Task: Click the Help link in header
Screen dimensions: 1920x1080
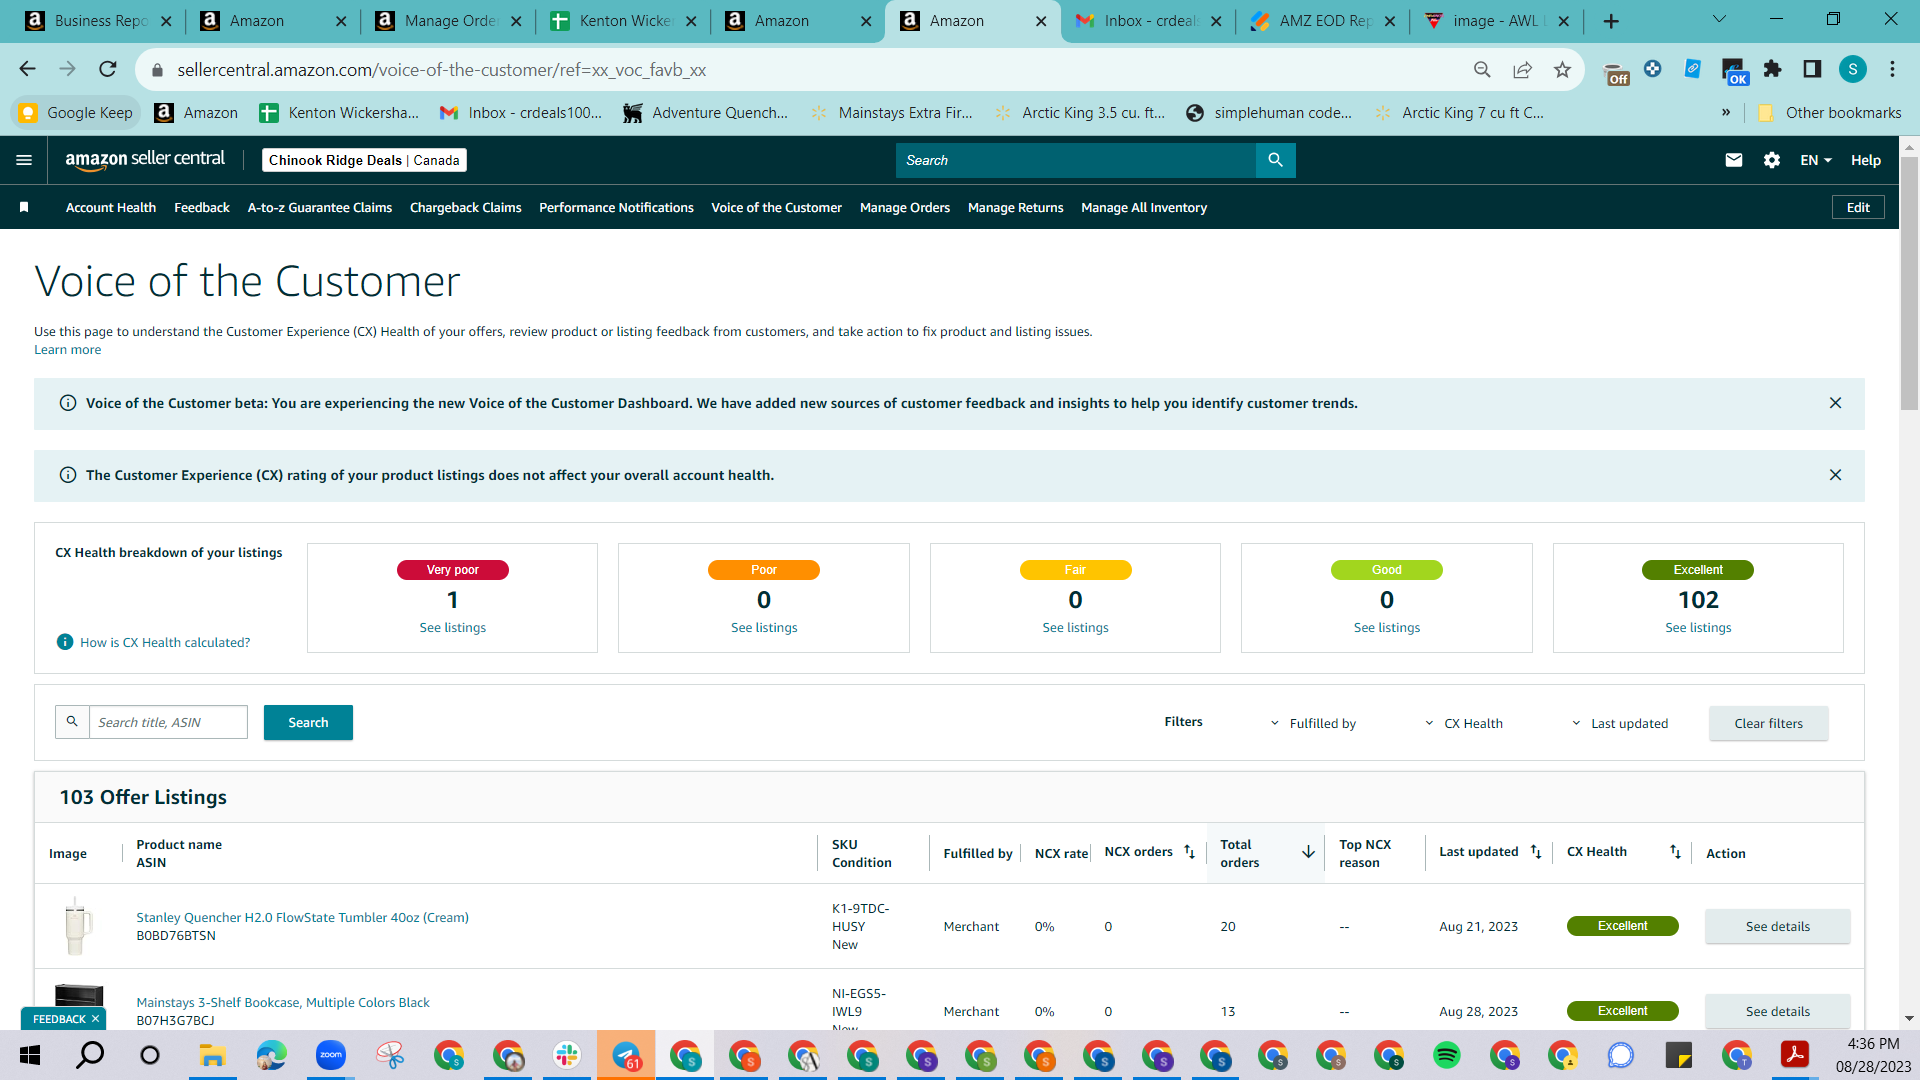Action: 1865,160
